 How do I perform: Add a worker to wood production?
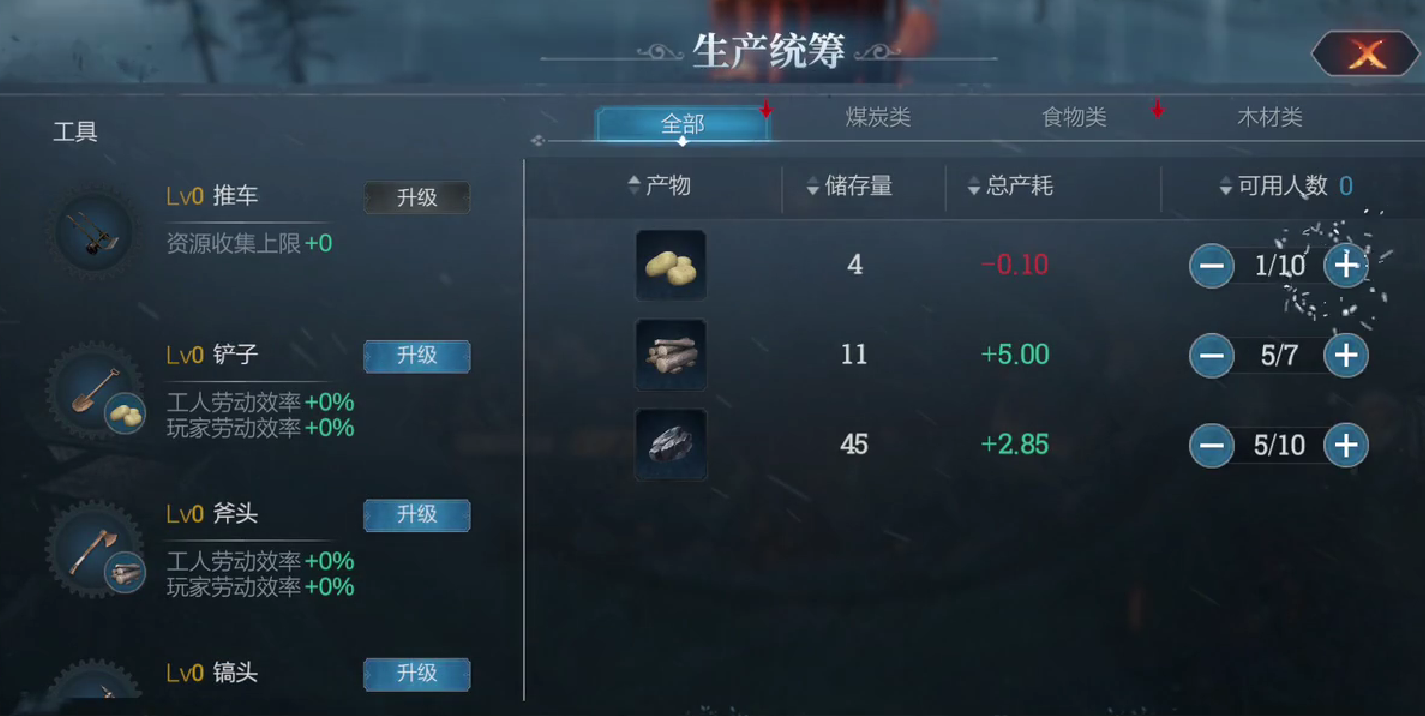click(1346, 355)
